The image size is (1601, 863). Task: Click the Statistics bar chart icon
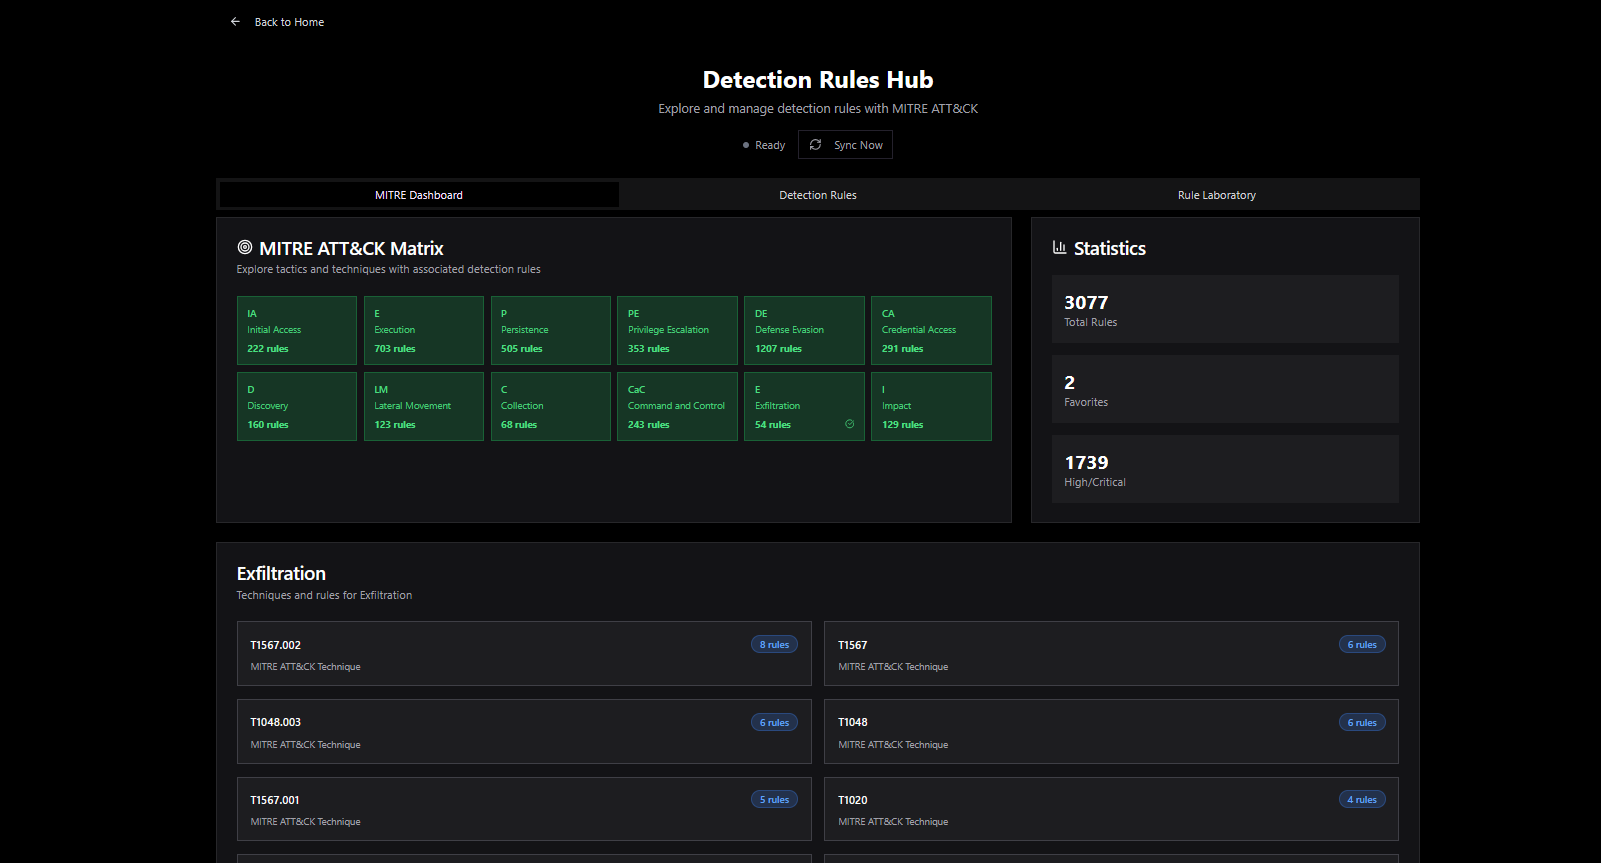[1060, 248]
